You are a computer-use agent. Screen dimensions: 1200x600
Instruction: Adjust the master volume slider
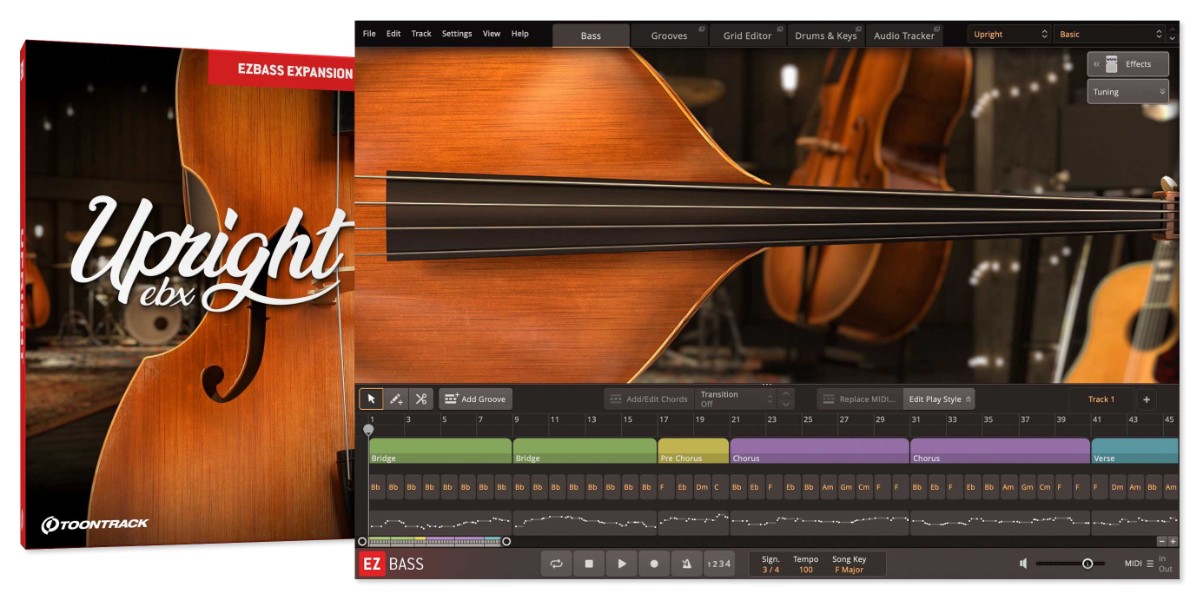coord(1087,564)
